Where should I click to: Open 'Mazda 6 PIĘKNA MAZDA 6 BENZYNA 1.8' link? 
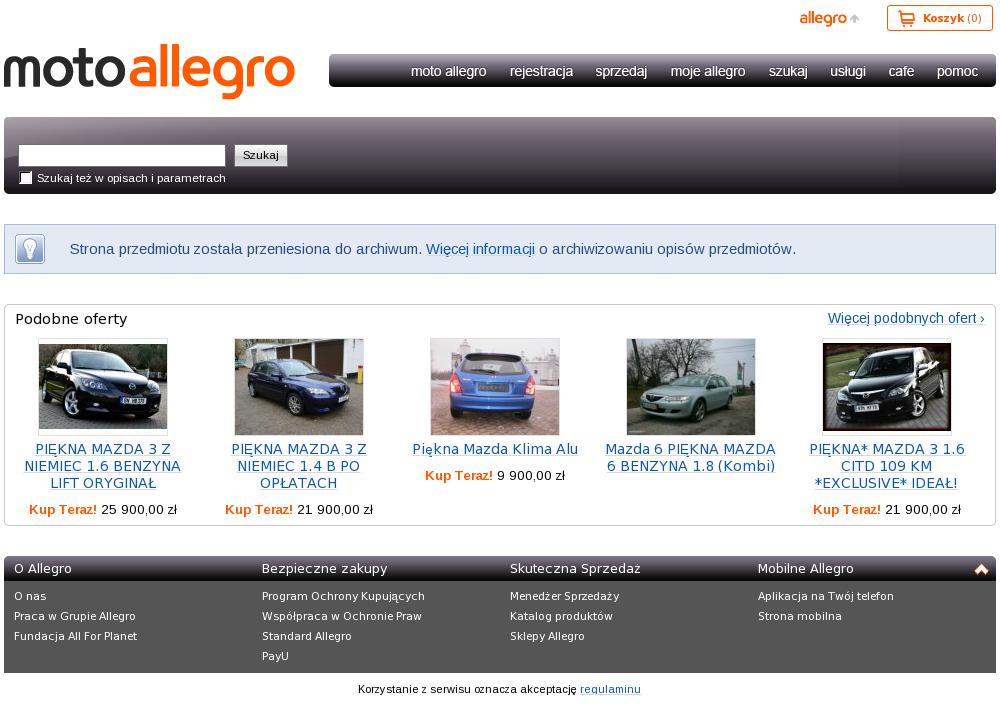point(691,458)
